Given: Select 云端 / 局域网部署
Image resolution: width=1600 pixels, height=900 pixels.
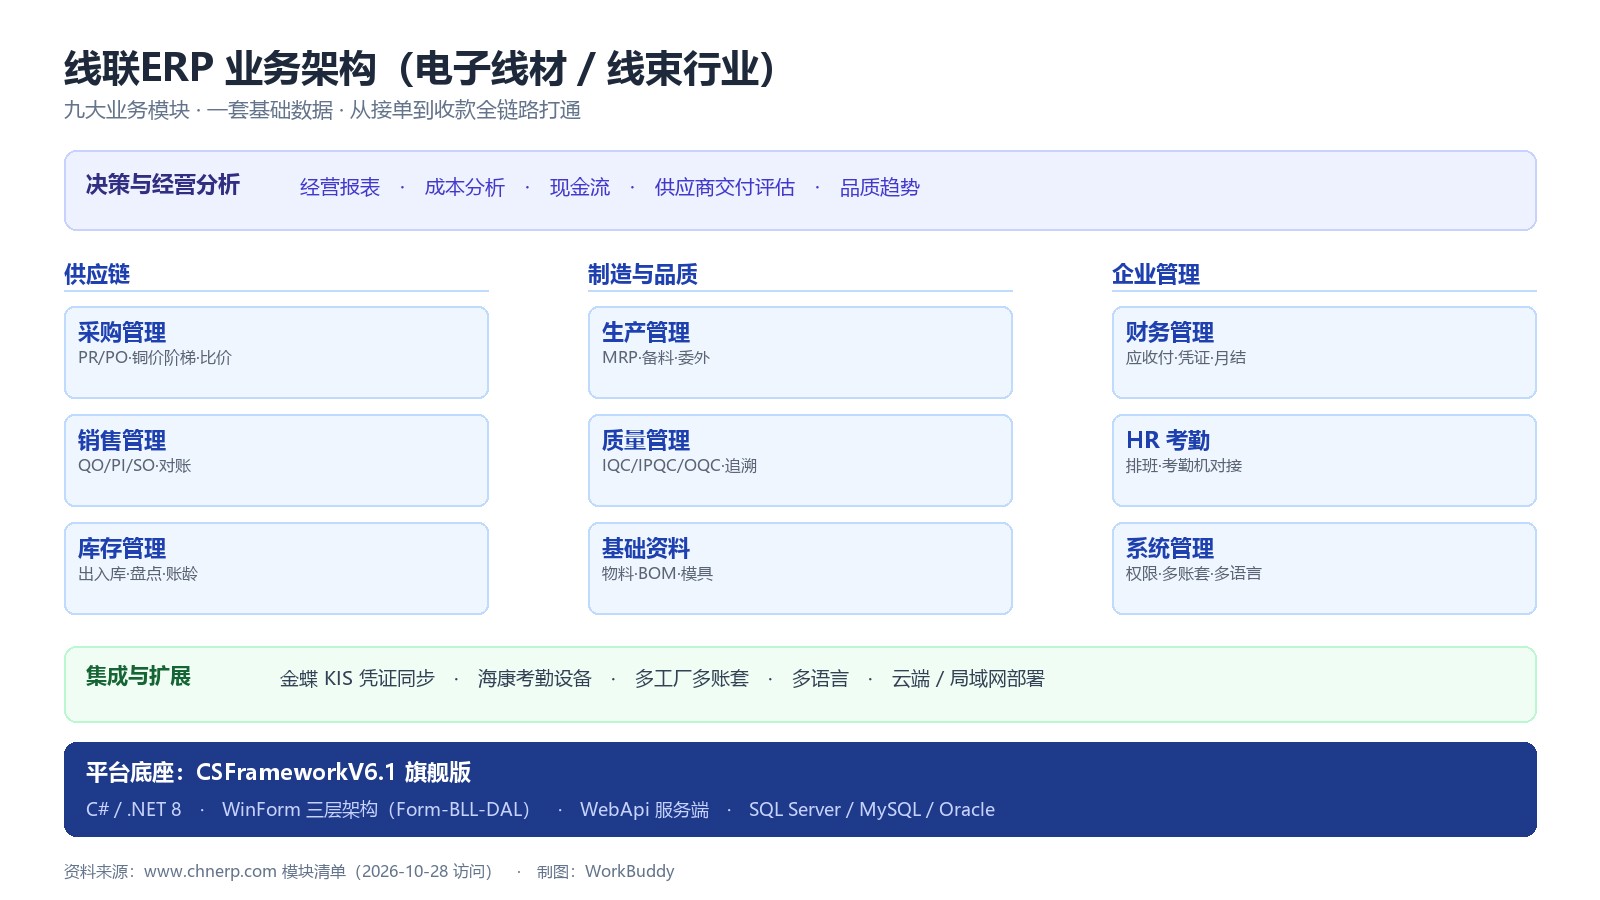Looking at the screenshot, I should tap(968, 679).
